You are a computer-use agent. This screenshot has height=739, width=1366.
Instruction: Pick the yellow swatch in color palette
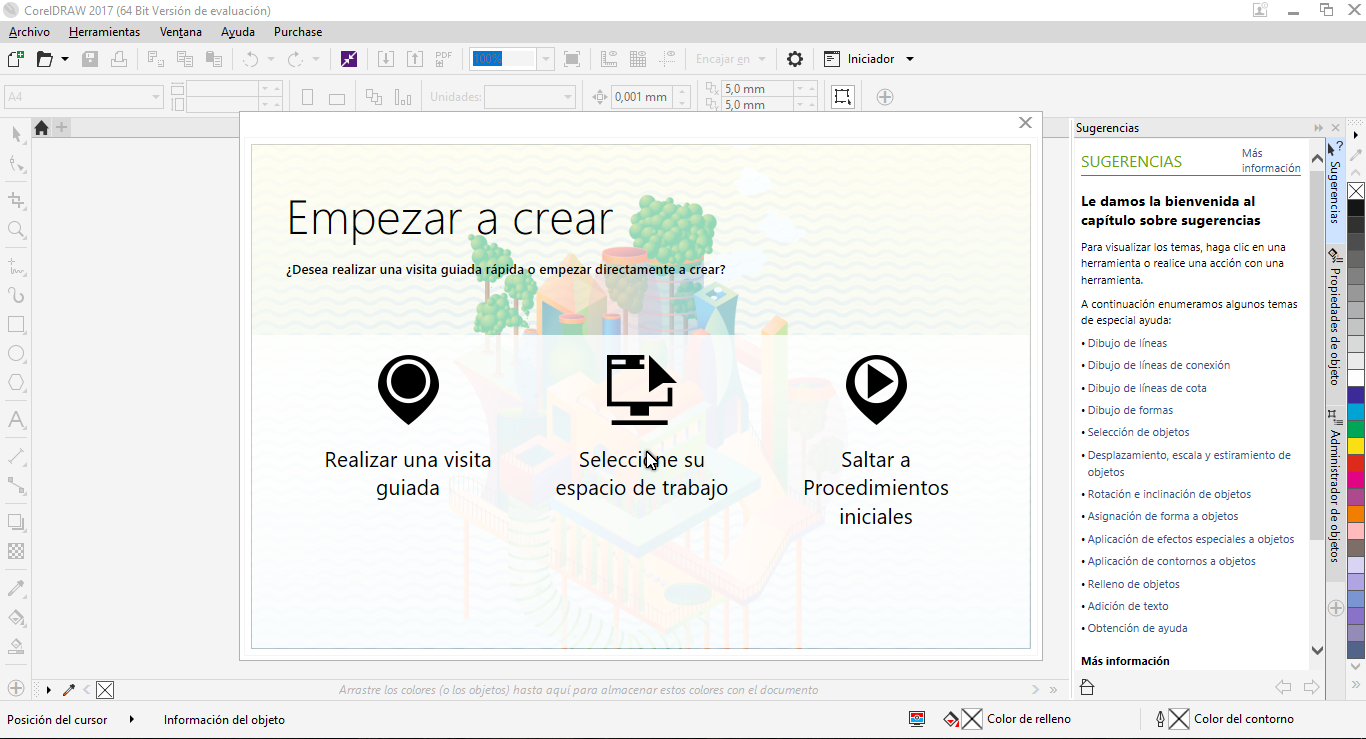[x=1356, y=446]
